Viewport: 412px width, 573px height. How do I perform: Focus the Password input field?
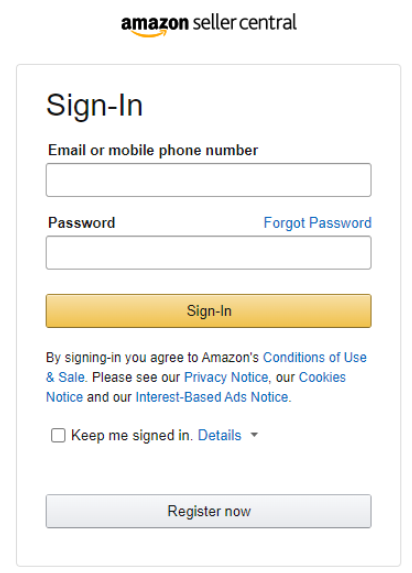[209, 253]
